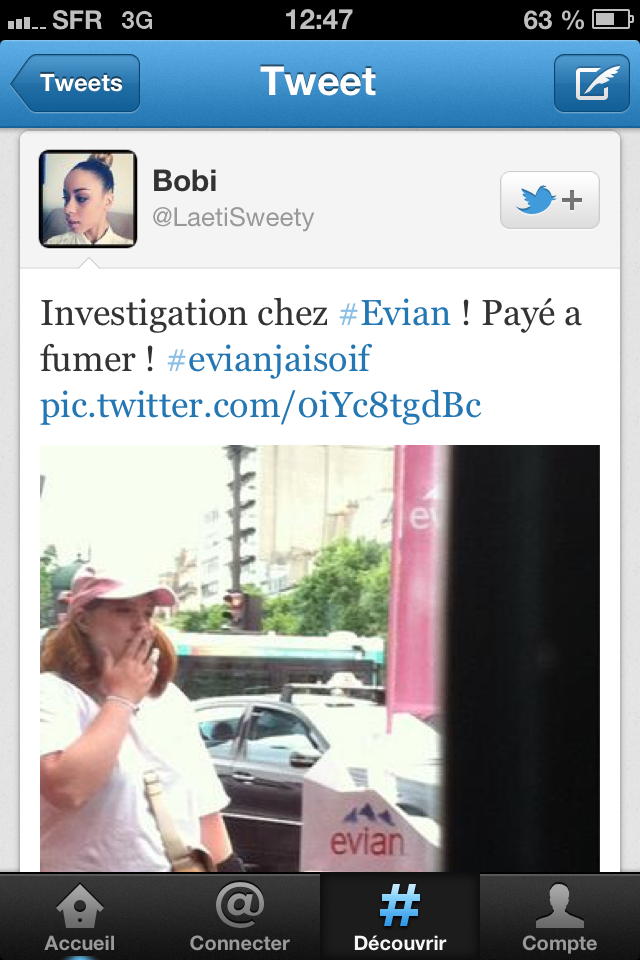Tap the signal strength bars icon
The image size is (640, 960).
point(26,23)
